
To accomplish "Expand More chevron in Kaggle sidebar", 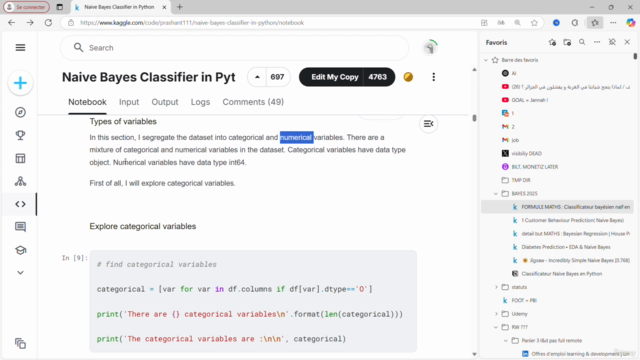I will click(20, 273).
